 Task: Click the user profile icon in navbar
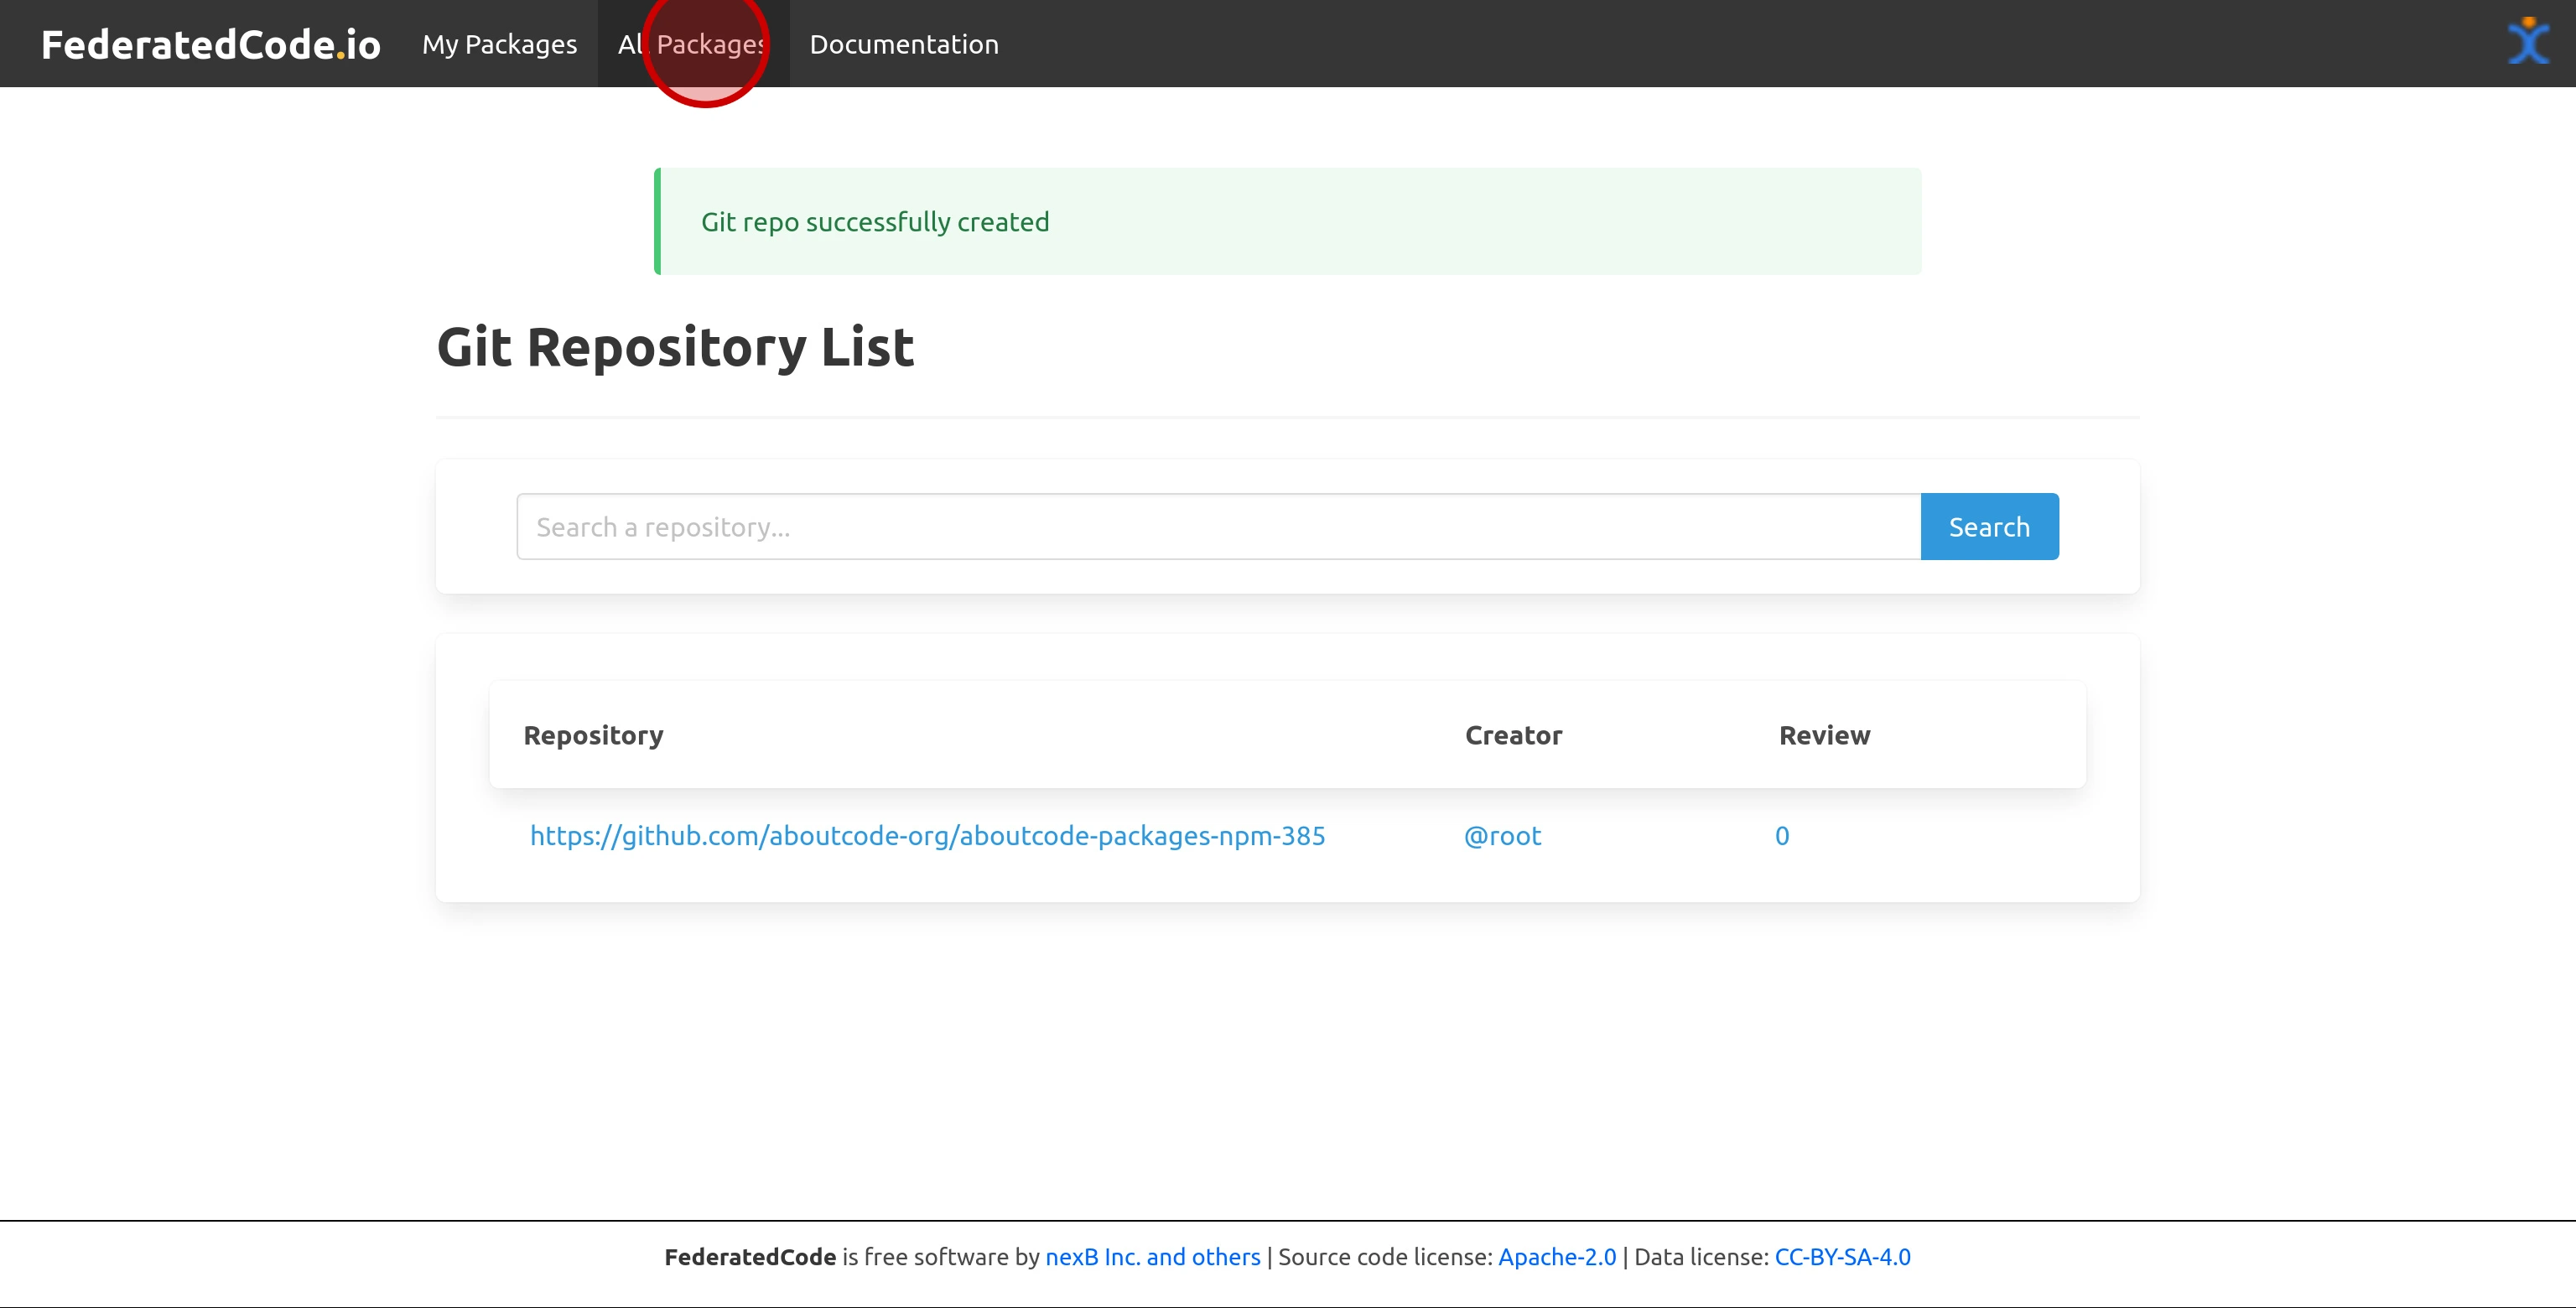2528,41
